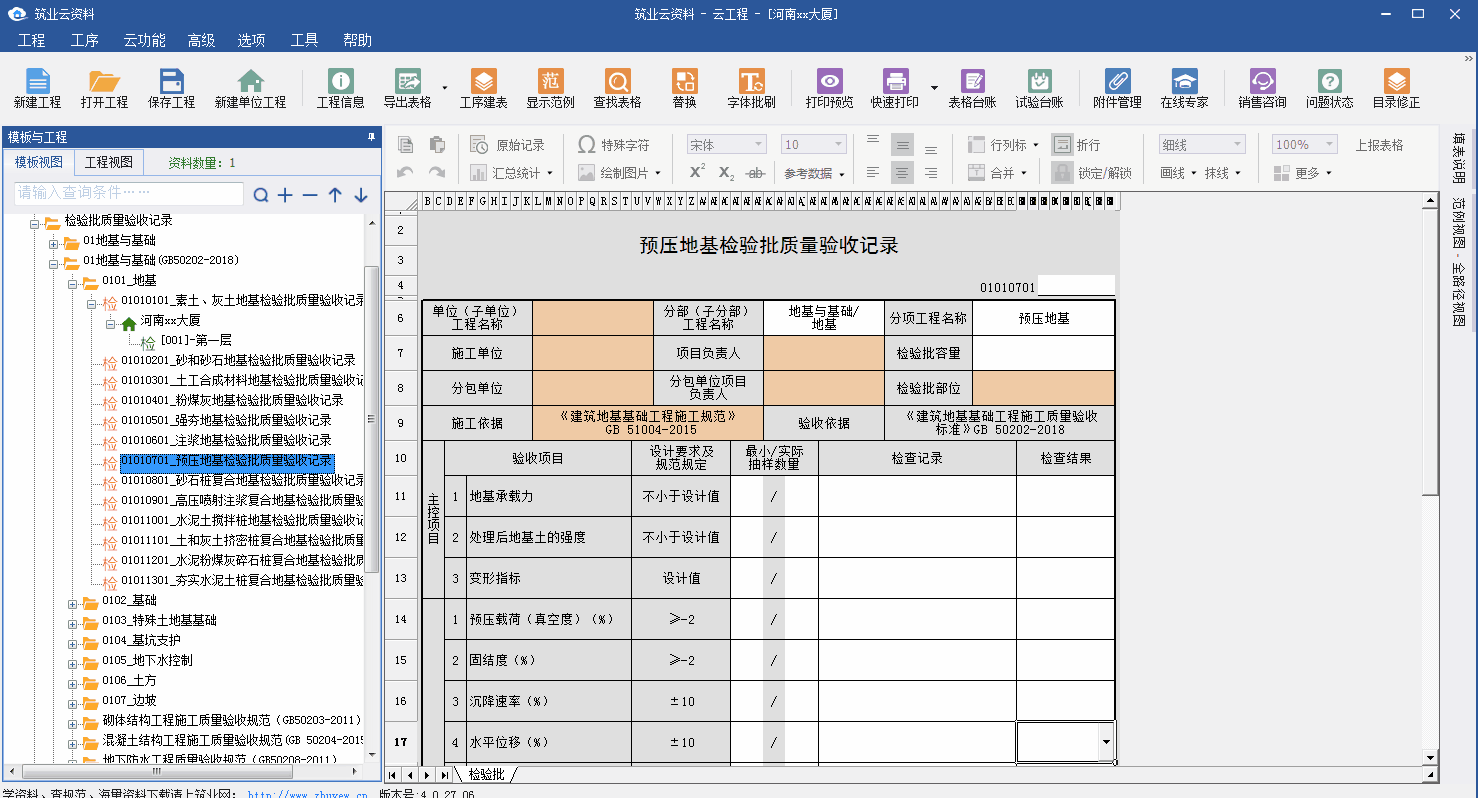This screenshot has width=1478, height=798.
Task: Click the 试验台账 test ledger icon
Action: click(x=1039, y=88)
